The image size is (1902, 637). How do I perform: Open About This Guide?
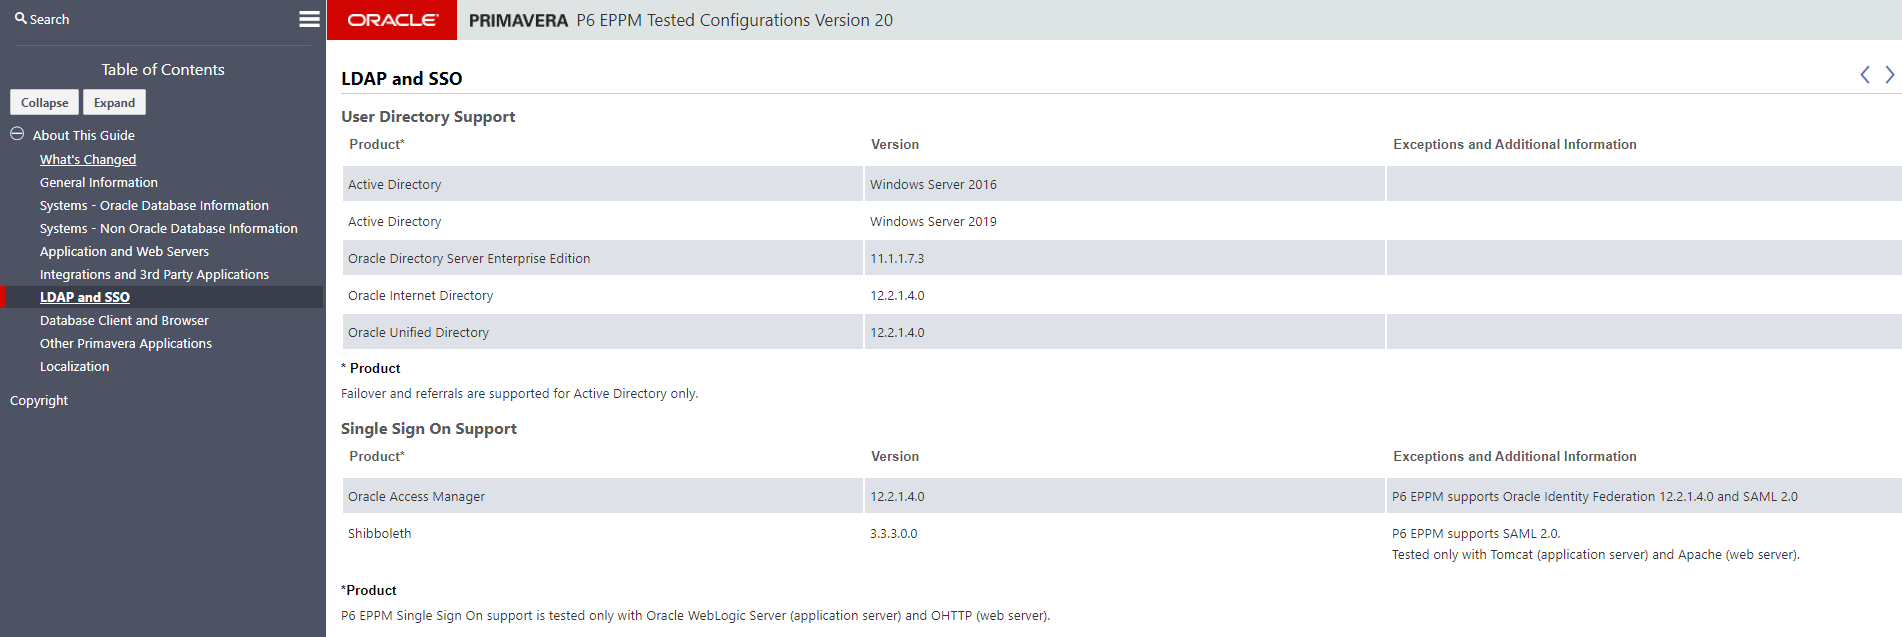pos(84,135)
